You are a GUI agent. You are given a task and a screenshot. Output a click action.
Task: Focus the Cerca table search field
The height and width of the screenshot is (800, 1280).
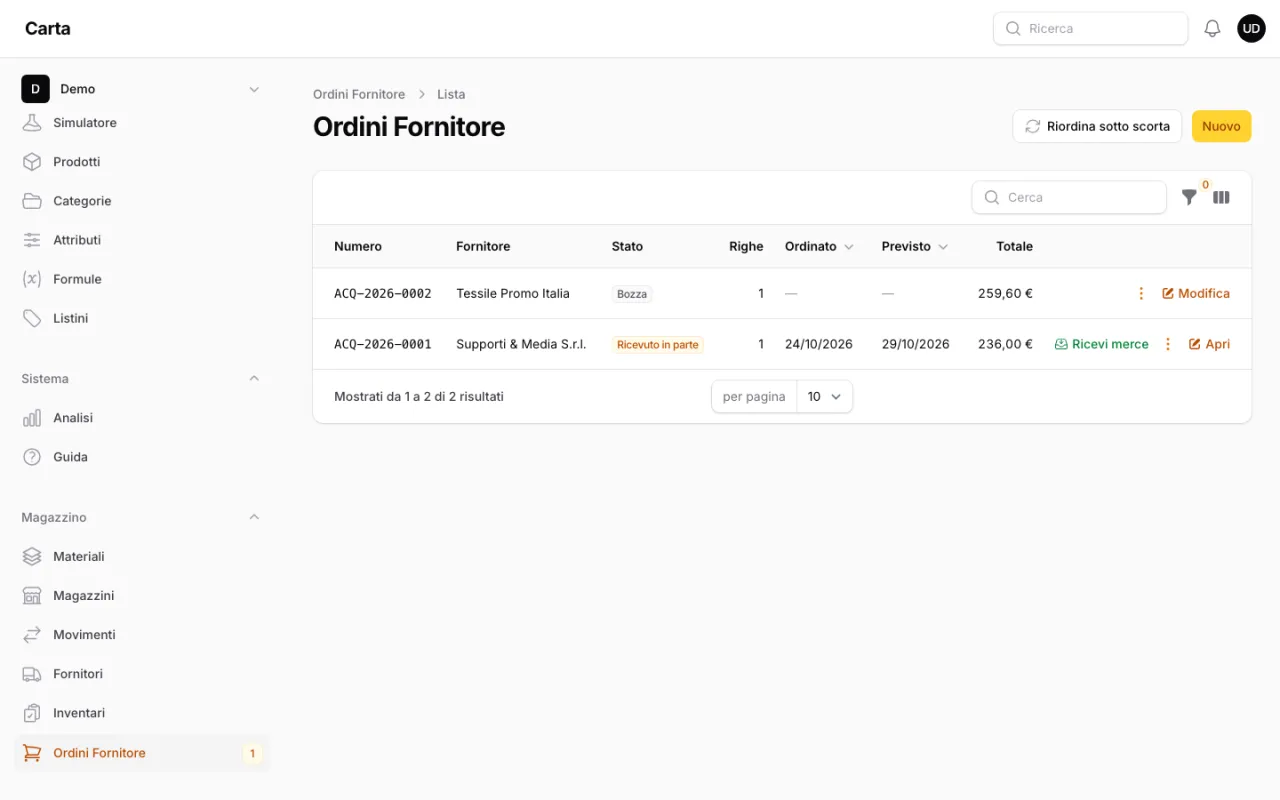pyautogui.click(x=1069, y=197)
